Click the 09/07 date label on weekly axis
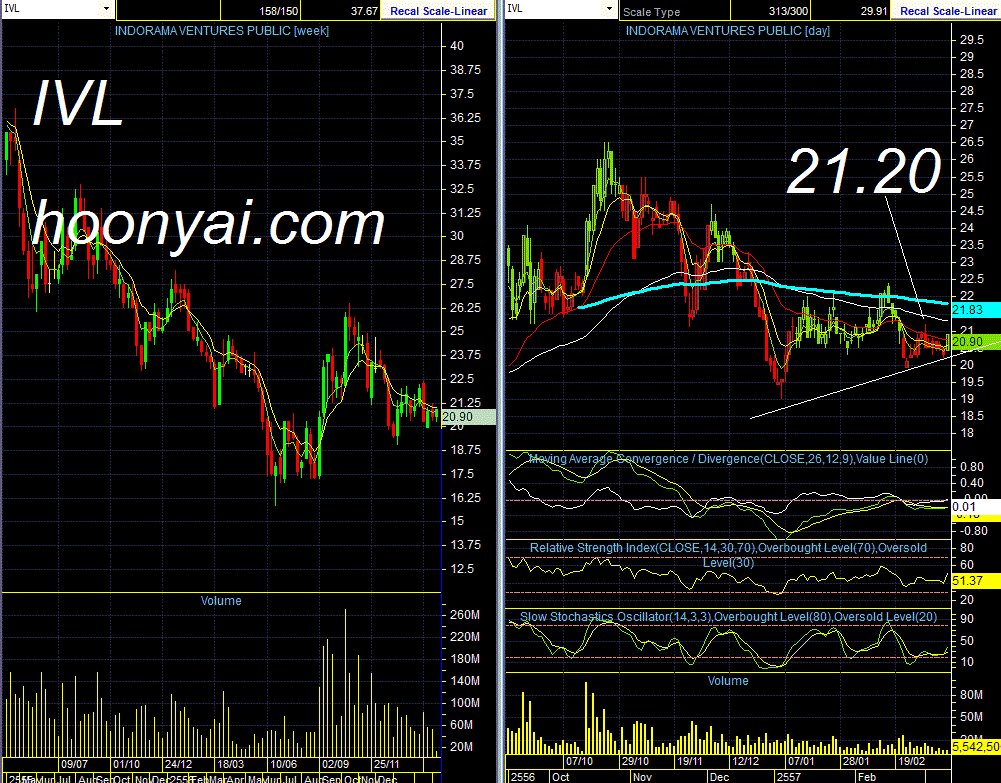The width and height of the screenshot is (1001, 783). coord(75,764)
